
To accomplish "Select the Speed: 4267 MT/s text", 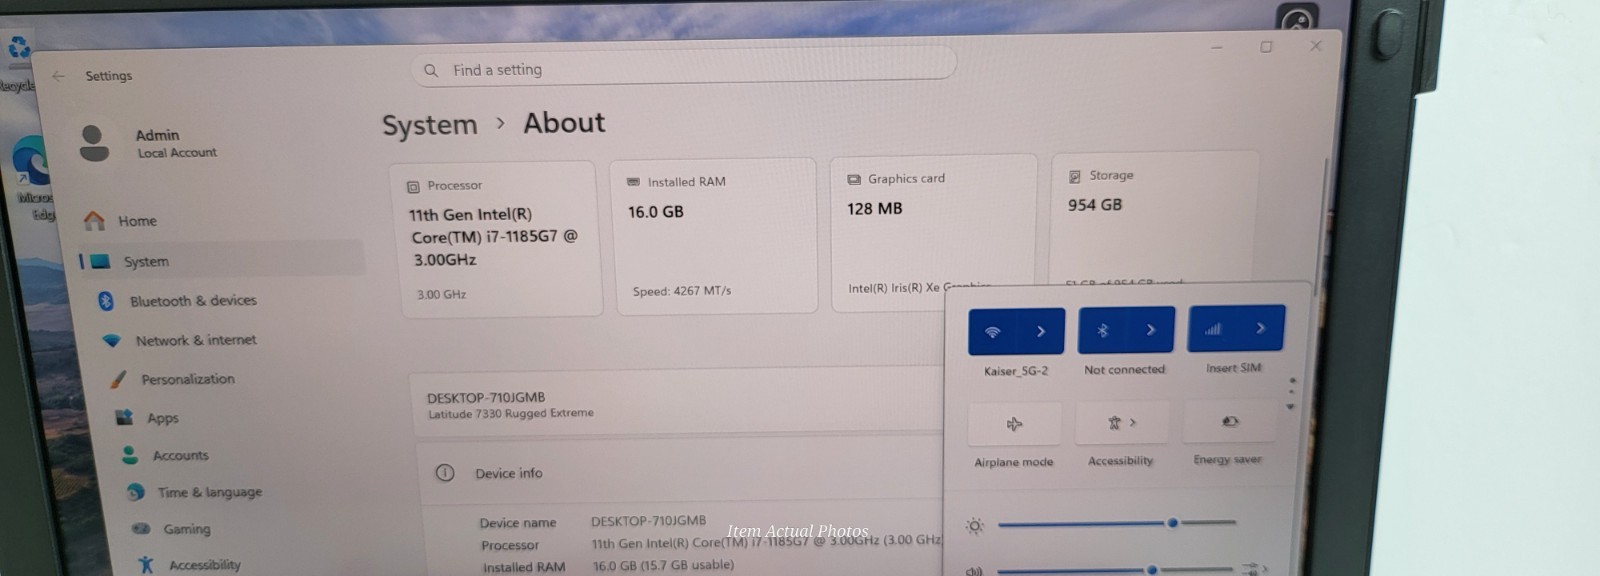I will point(681,291).
